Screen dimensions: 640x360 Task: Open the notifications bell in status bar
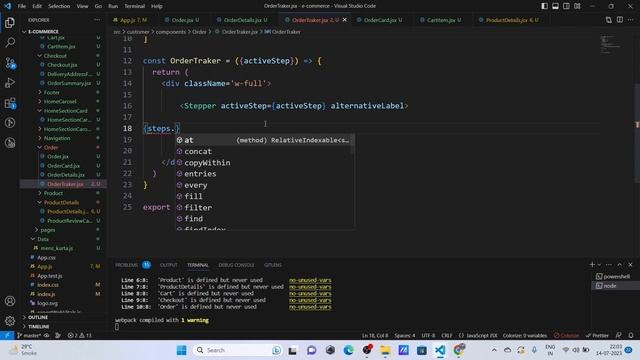pos(631,336)
